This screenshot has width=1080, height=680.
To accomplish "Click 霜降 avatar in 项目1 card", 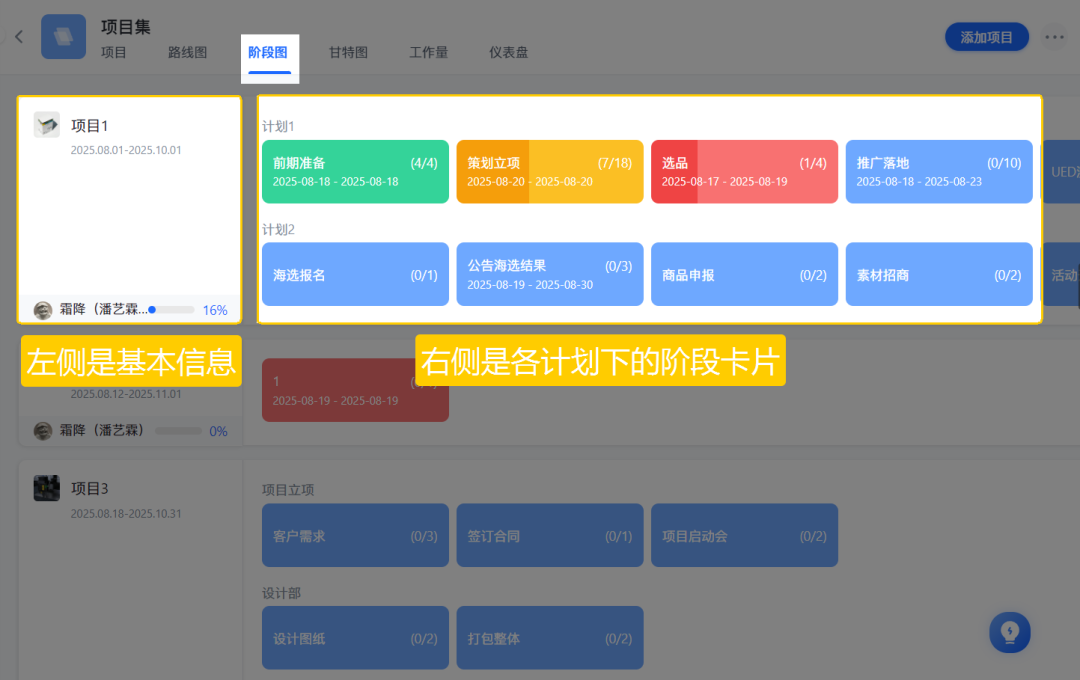I will click(43, 310).
